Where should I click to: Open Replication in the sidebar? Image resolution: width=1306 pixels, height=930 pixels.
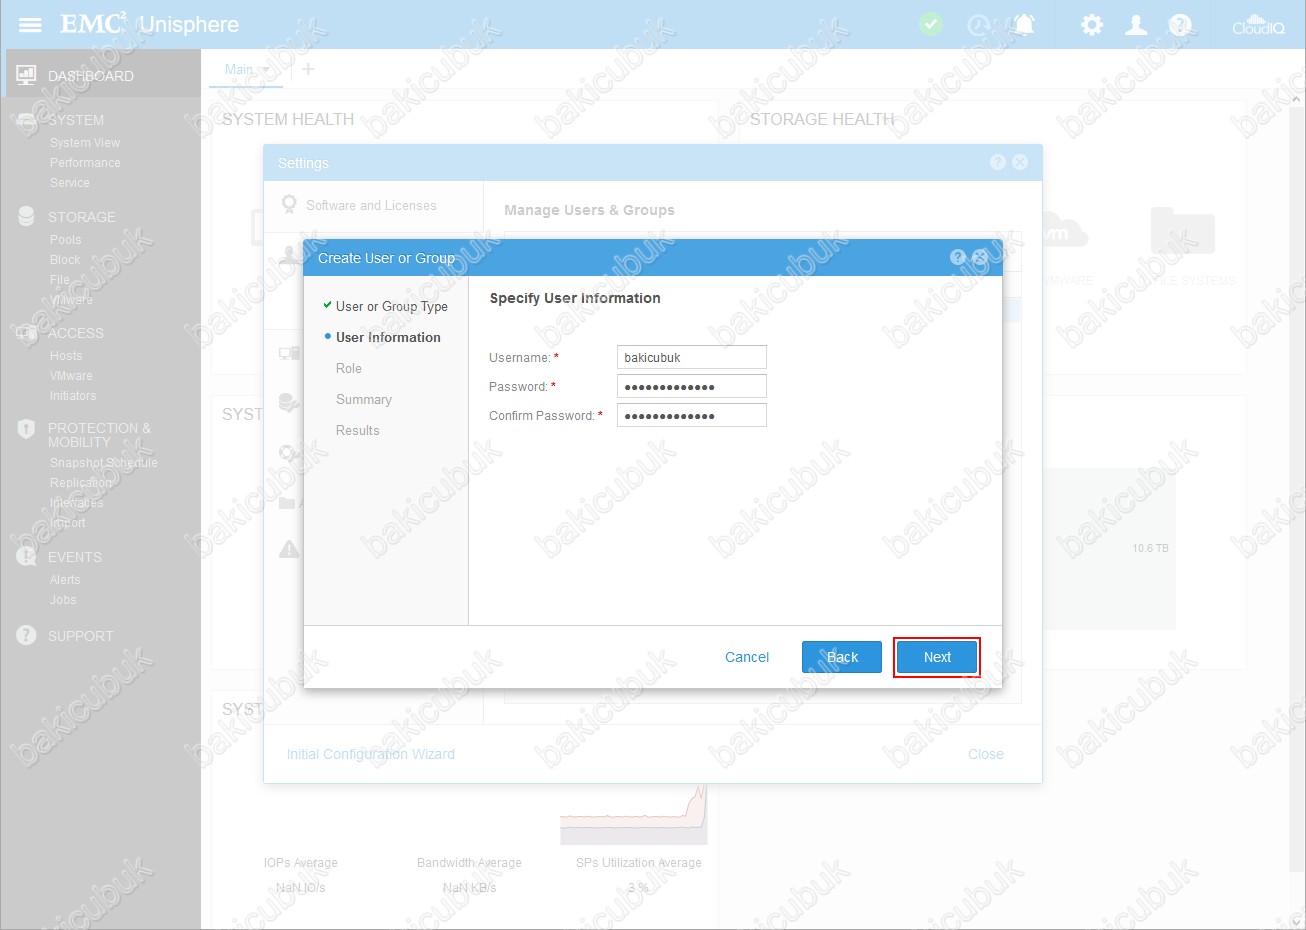click(x=81, y=483)
